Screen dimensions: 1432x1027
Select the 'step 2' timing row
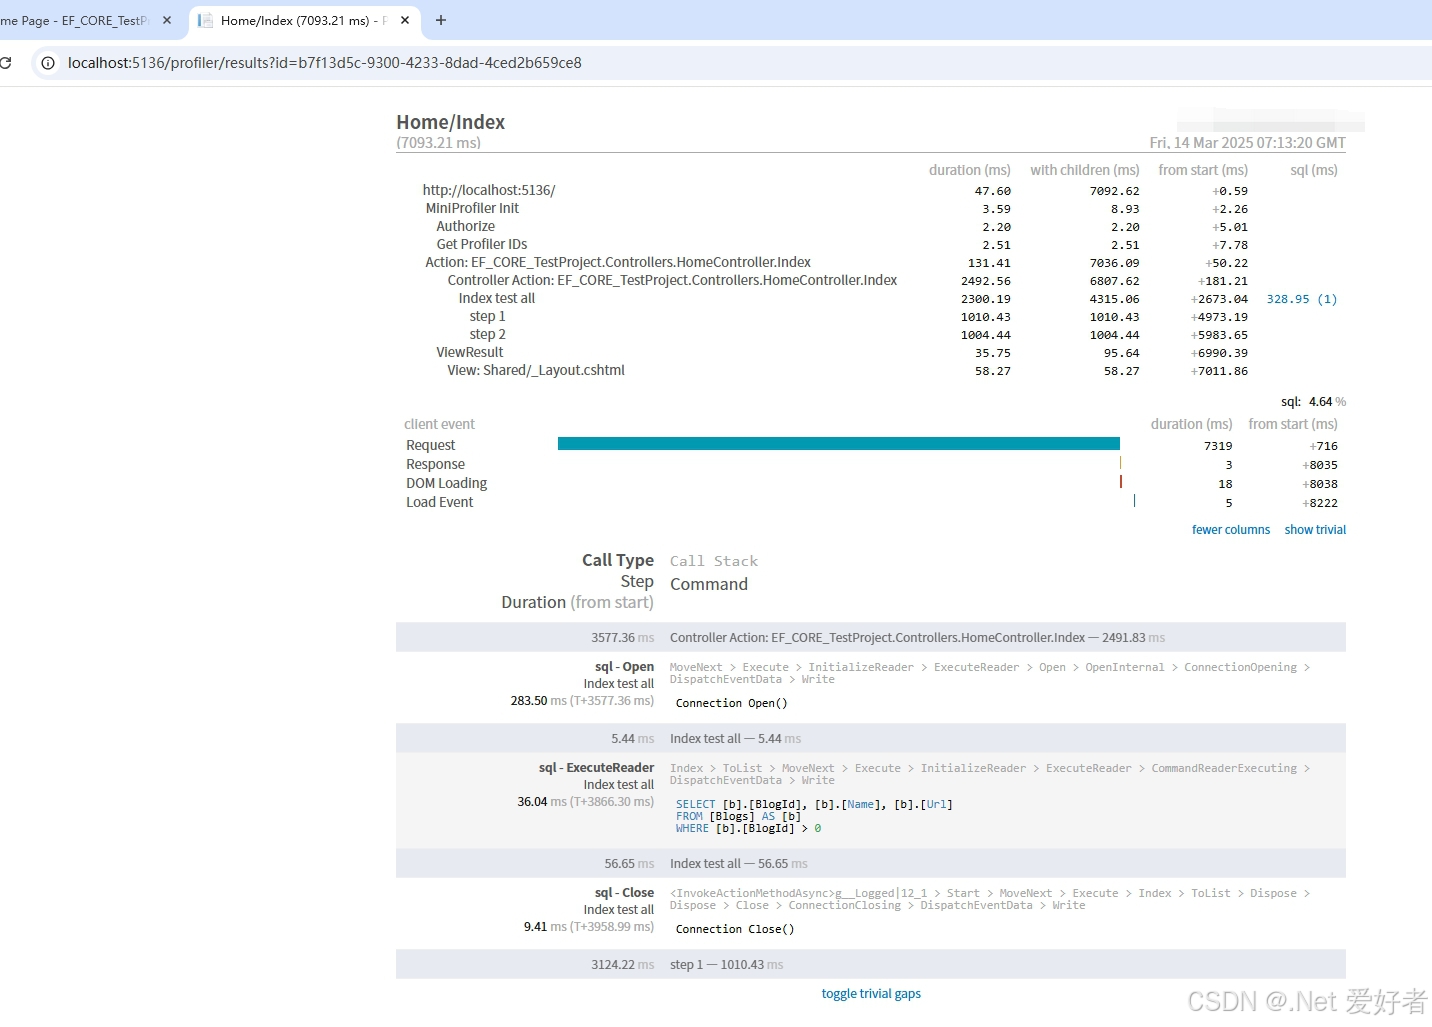(x=487, y=334)
